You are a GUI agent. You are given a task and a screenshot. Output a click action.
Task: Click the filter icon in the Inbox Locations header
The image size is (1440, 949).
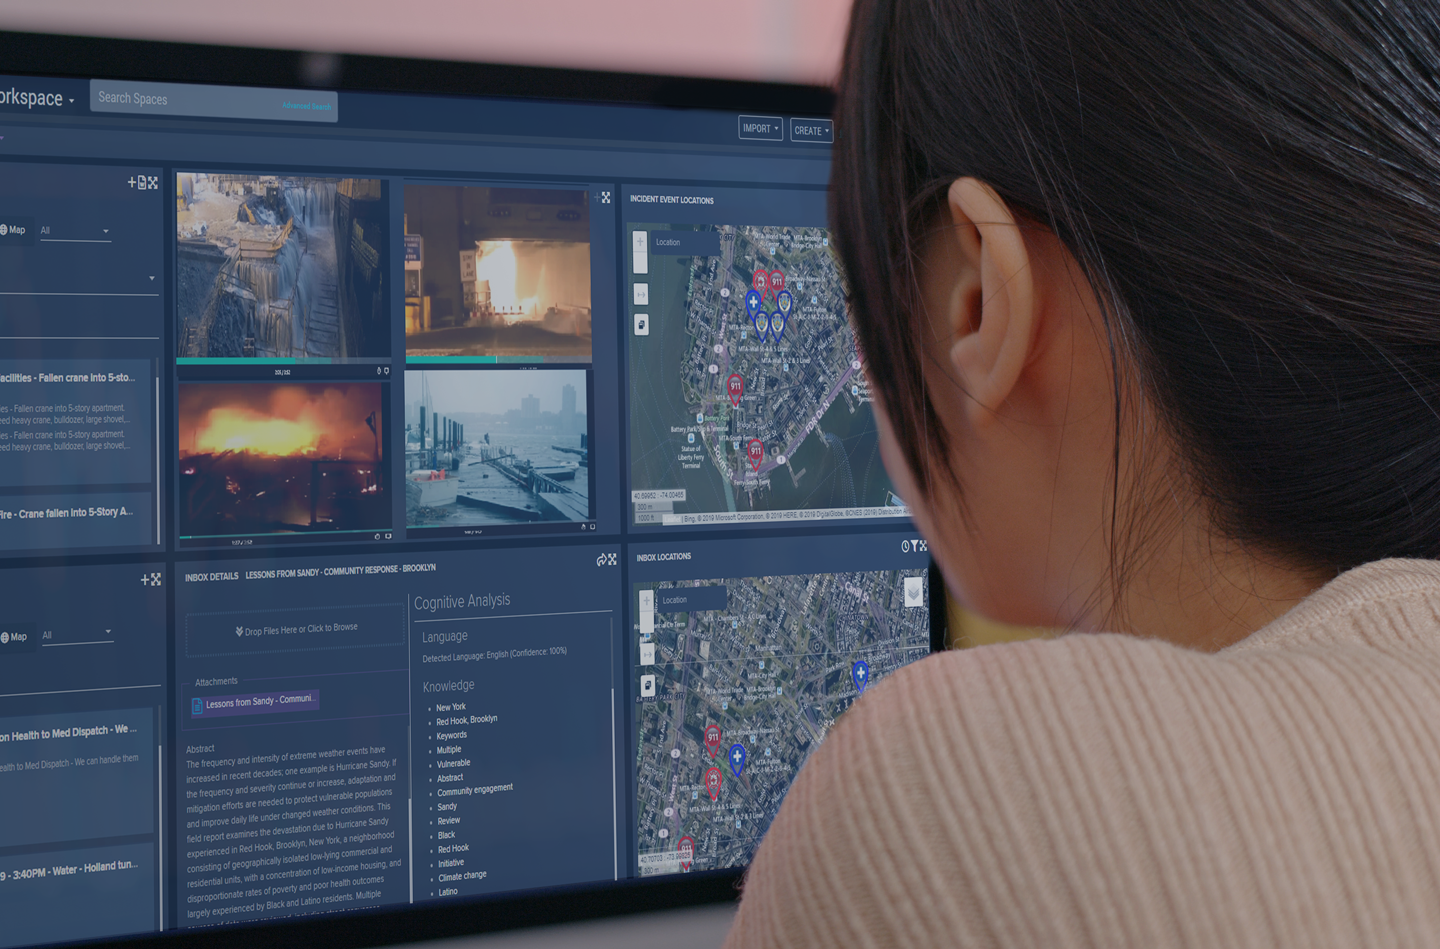click(913, 546)
